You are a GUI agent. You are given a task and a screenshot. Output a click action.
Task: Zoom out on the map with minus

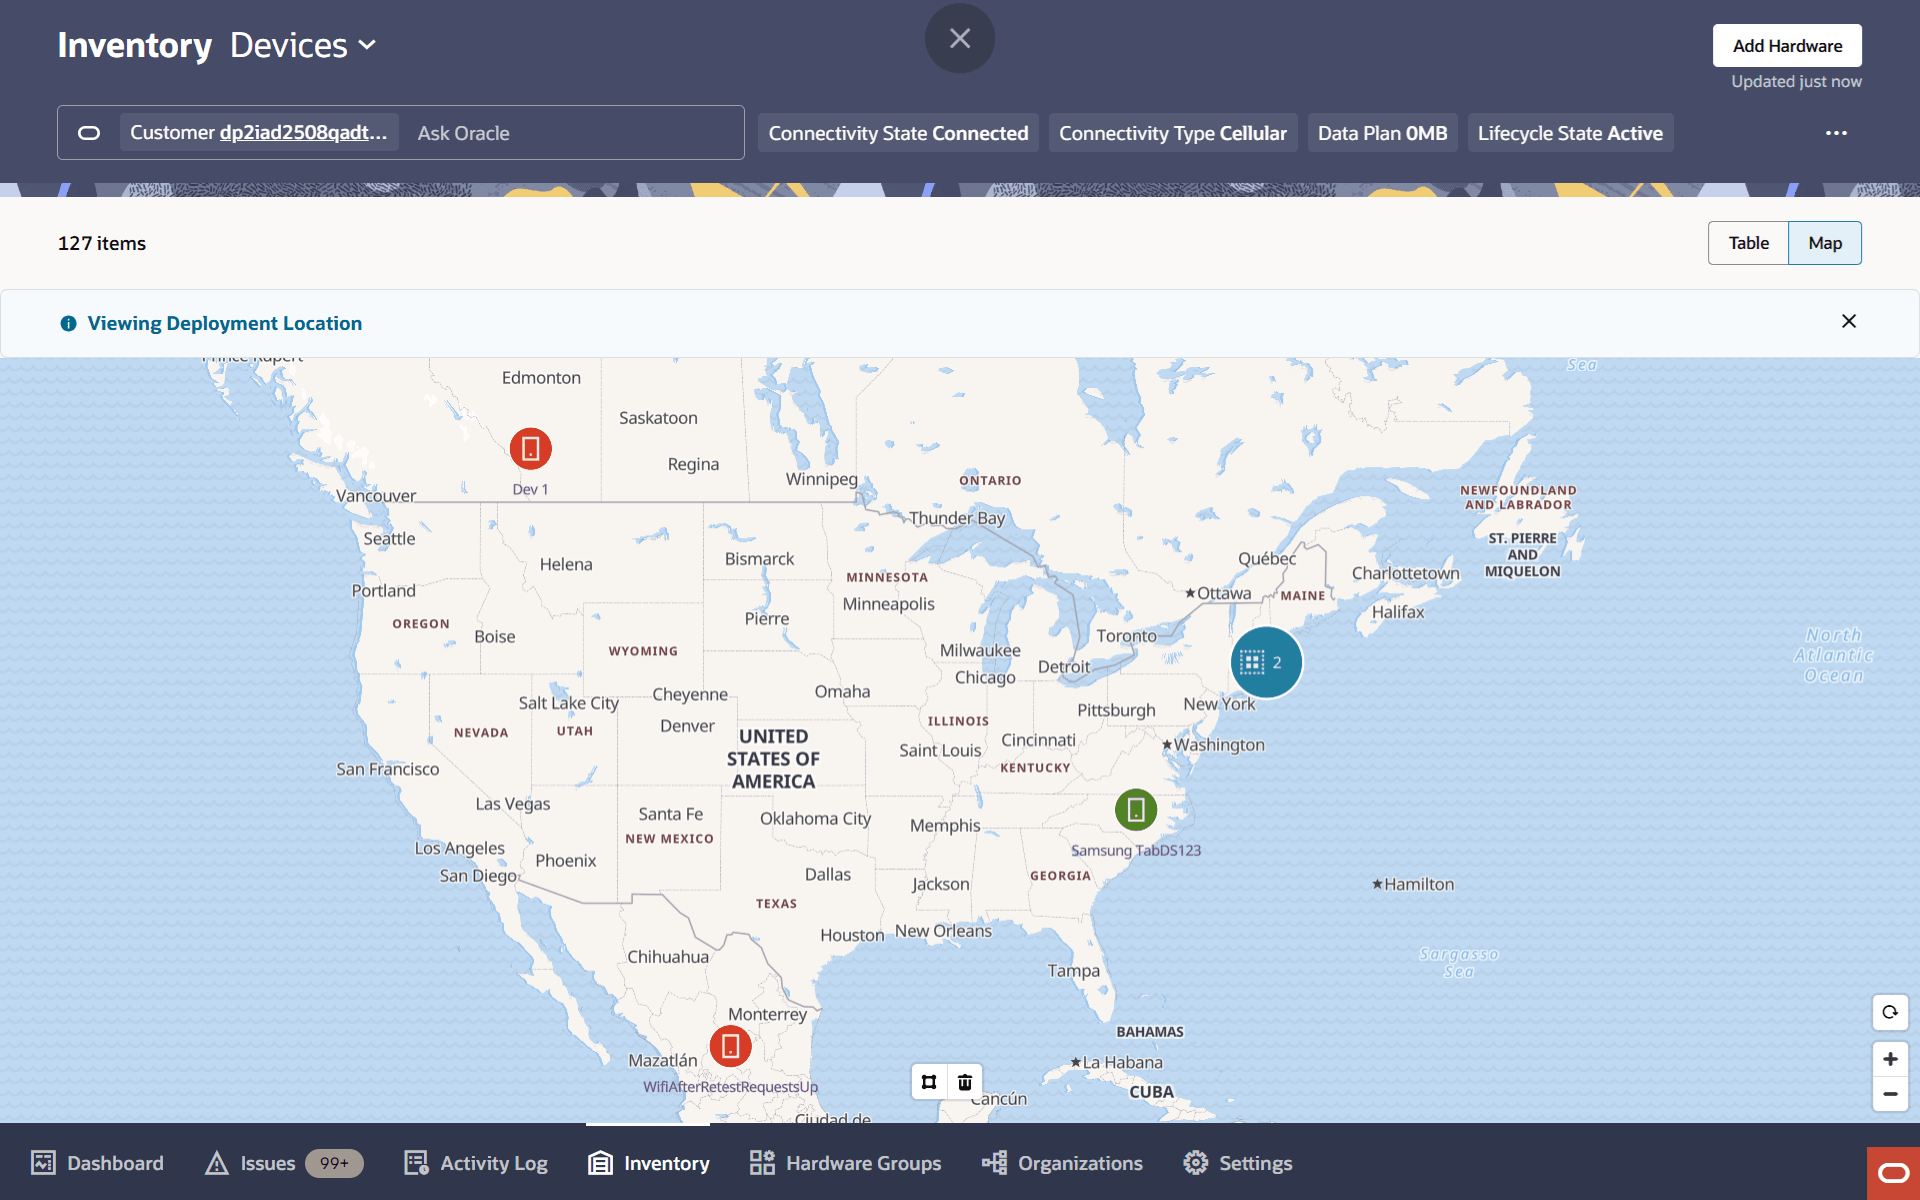(x=1890, y=1094)
